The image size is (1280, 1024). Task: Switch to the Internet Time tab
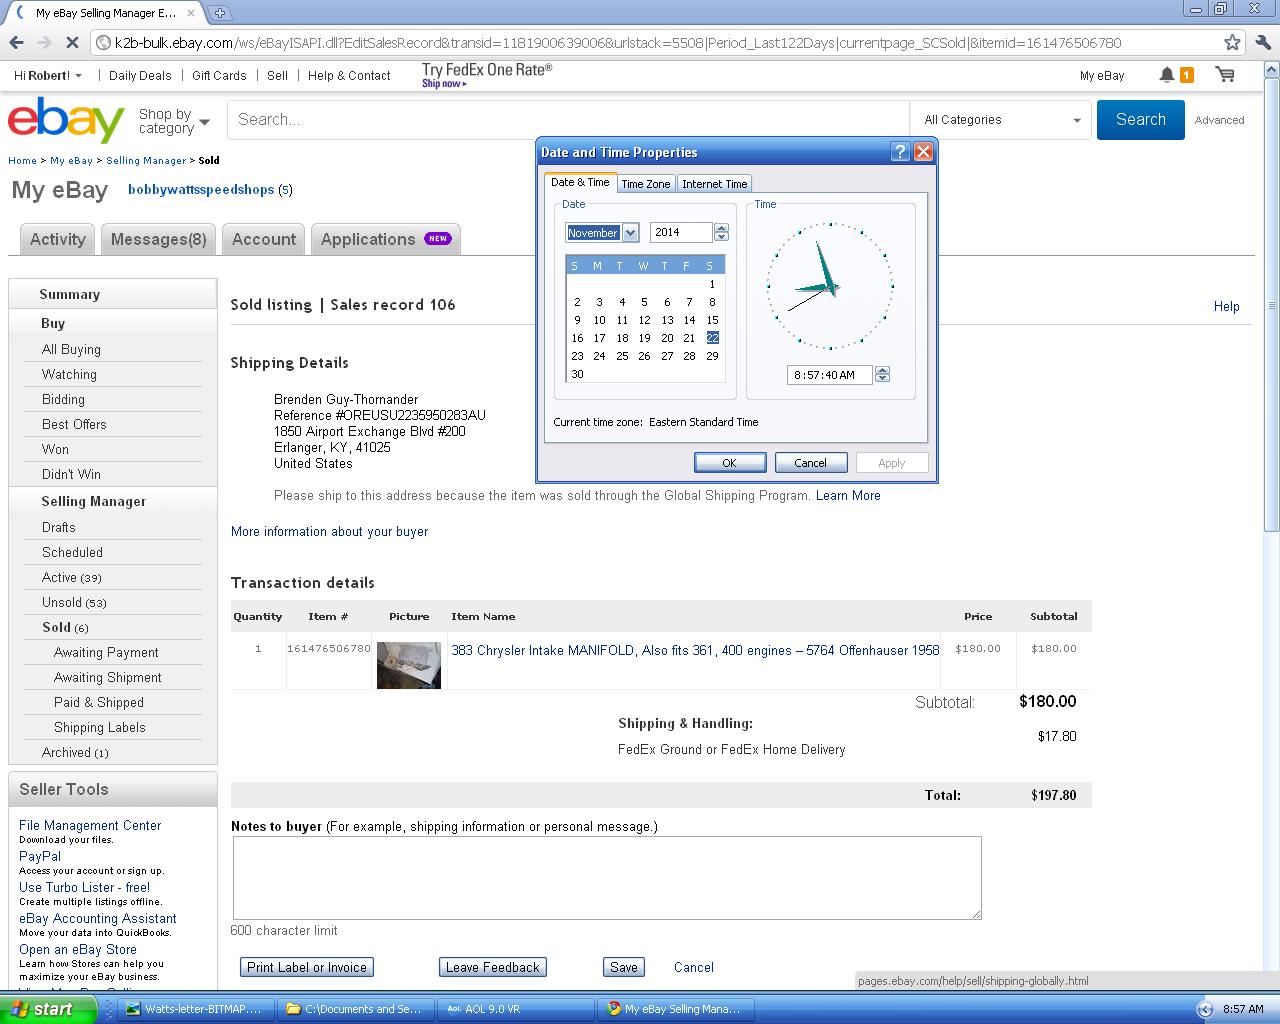[715, 184]
